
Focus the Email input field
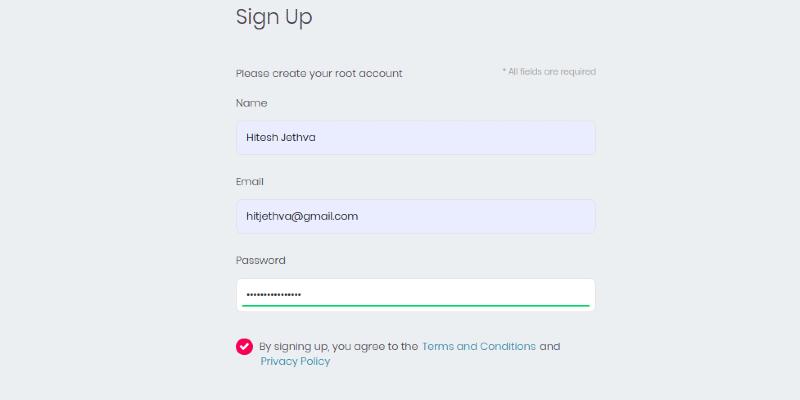tap(415, 216)
